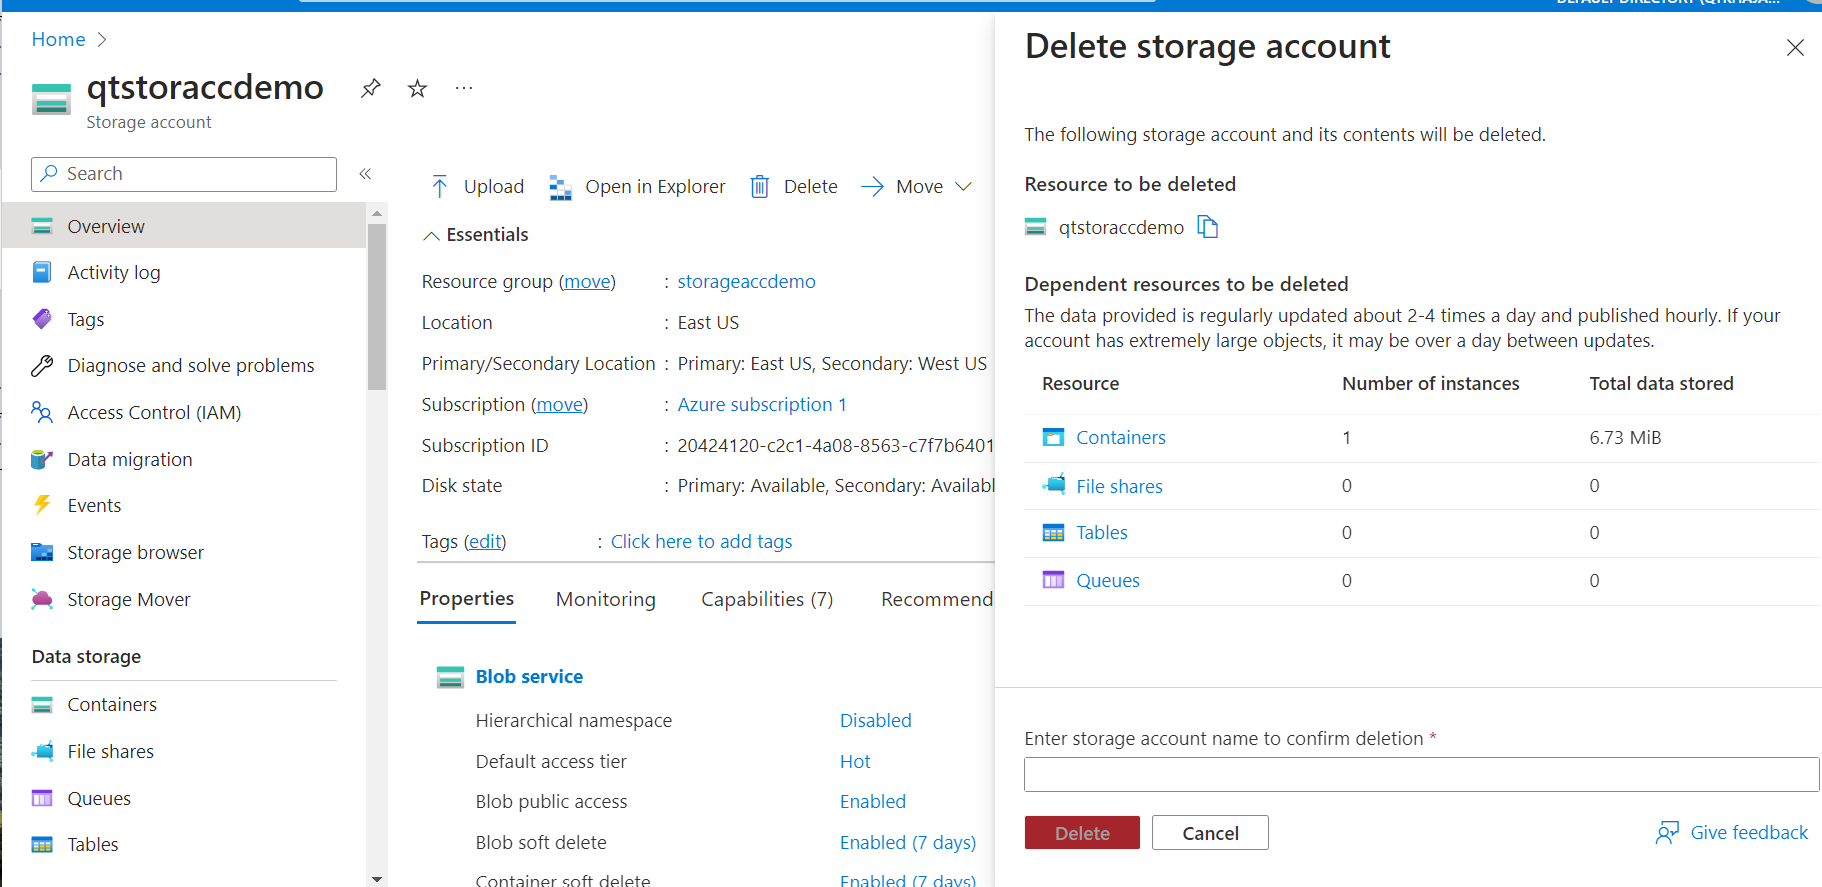Click the File shares link in delete panel
Screen dimensions: 1822x887
pos(1120,487)
